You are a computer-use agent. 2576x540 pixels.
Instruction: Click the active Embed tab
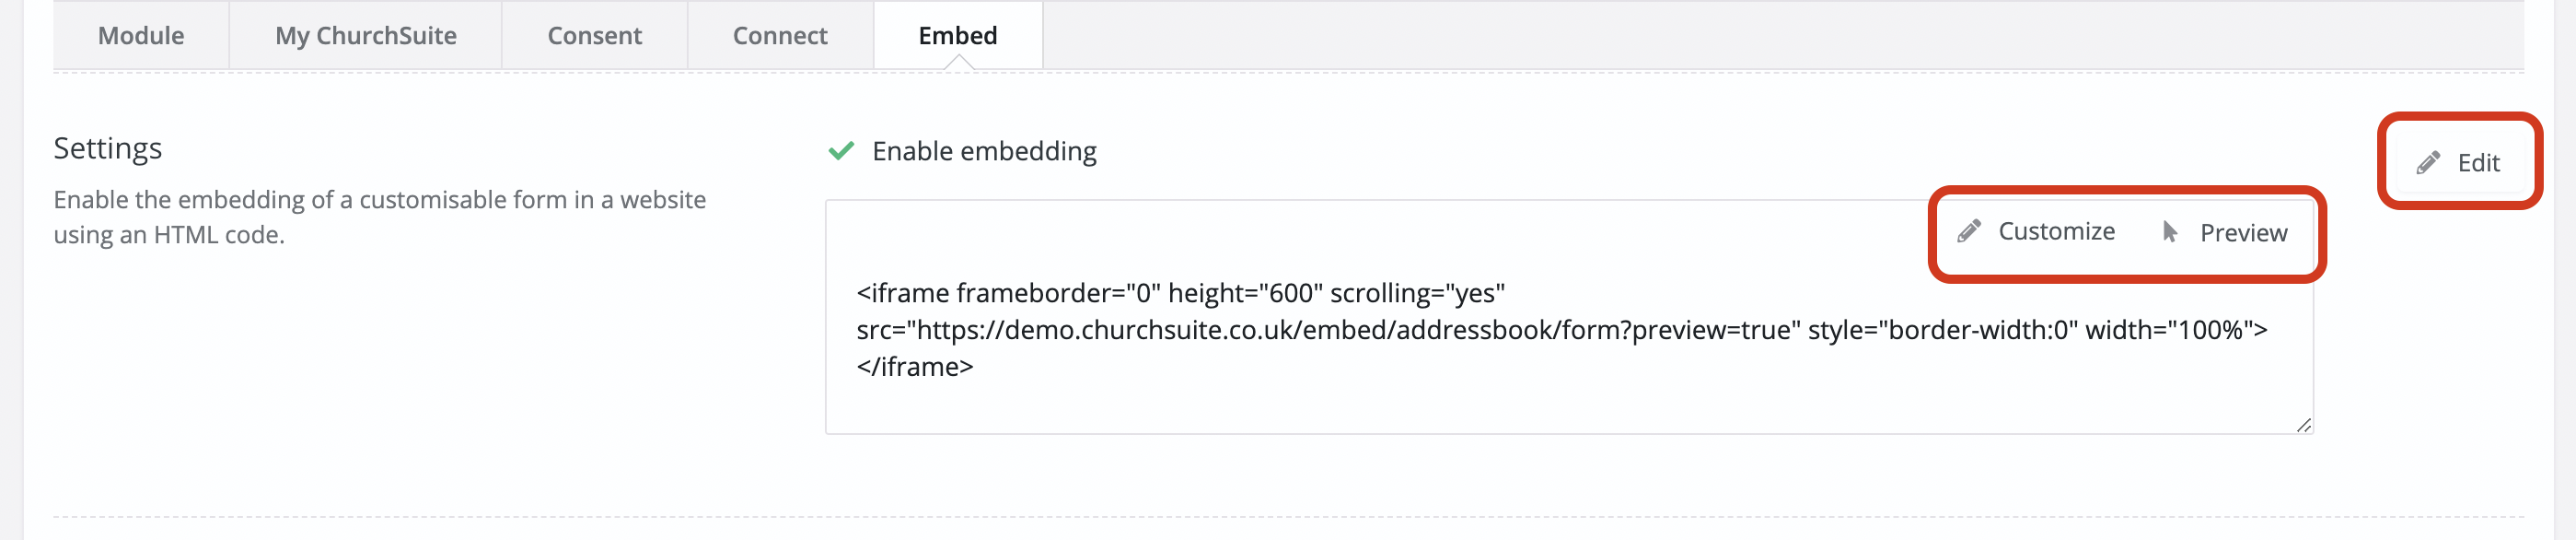[x=957, y=35]
